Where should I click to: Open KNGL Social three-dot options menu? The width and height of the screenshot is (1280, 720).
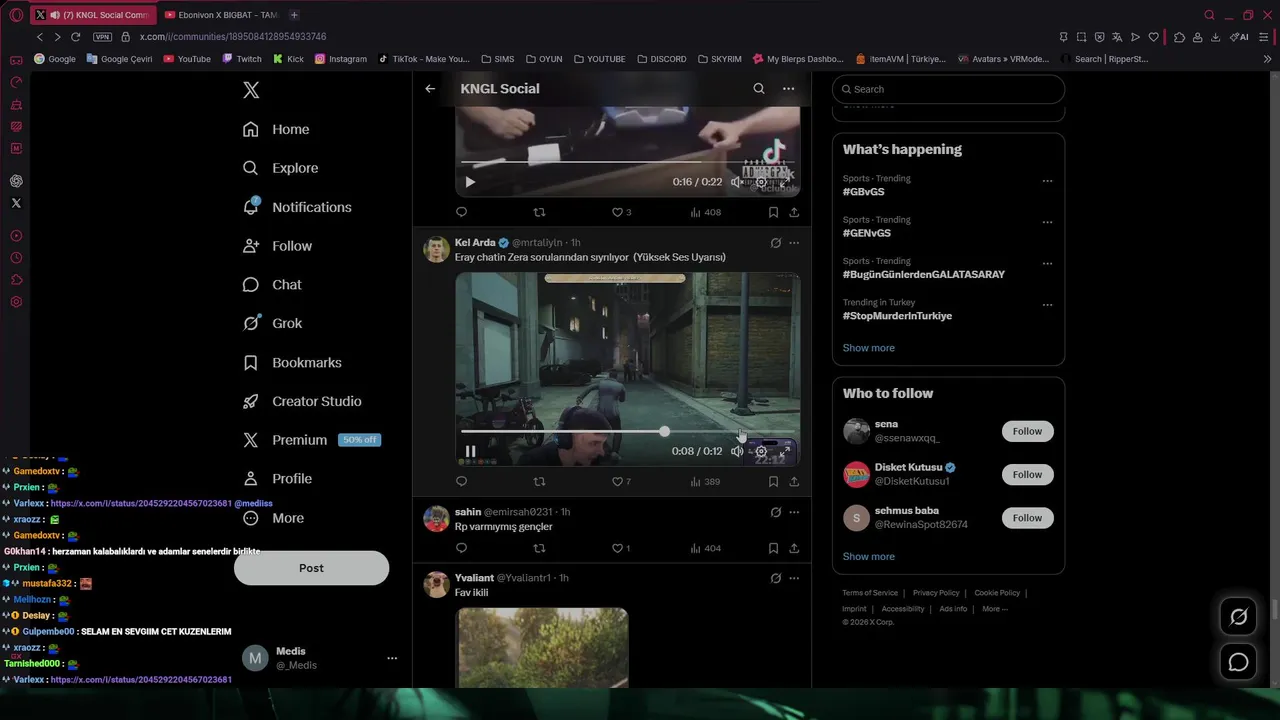coord(789,89)
